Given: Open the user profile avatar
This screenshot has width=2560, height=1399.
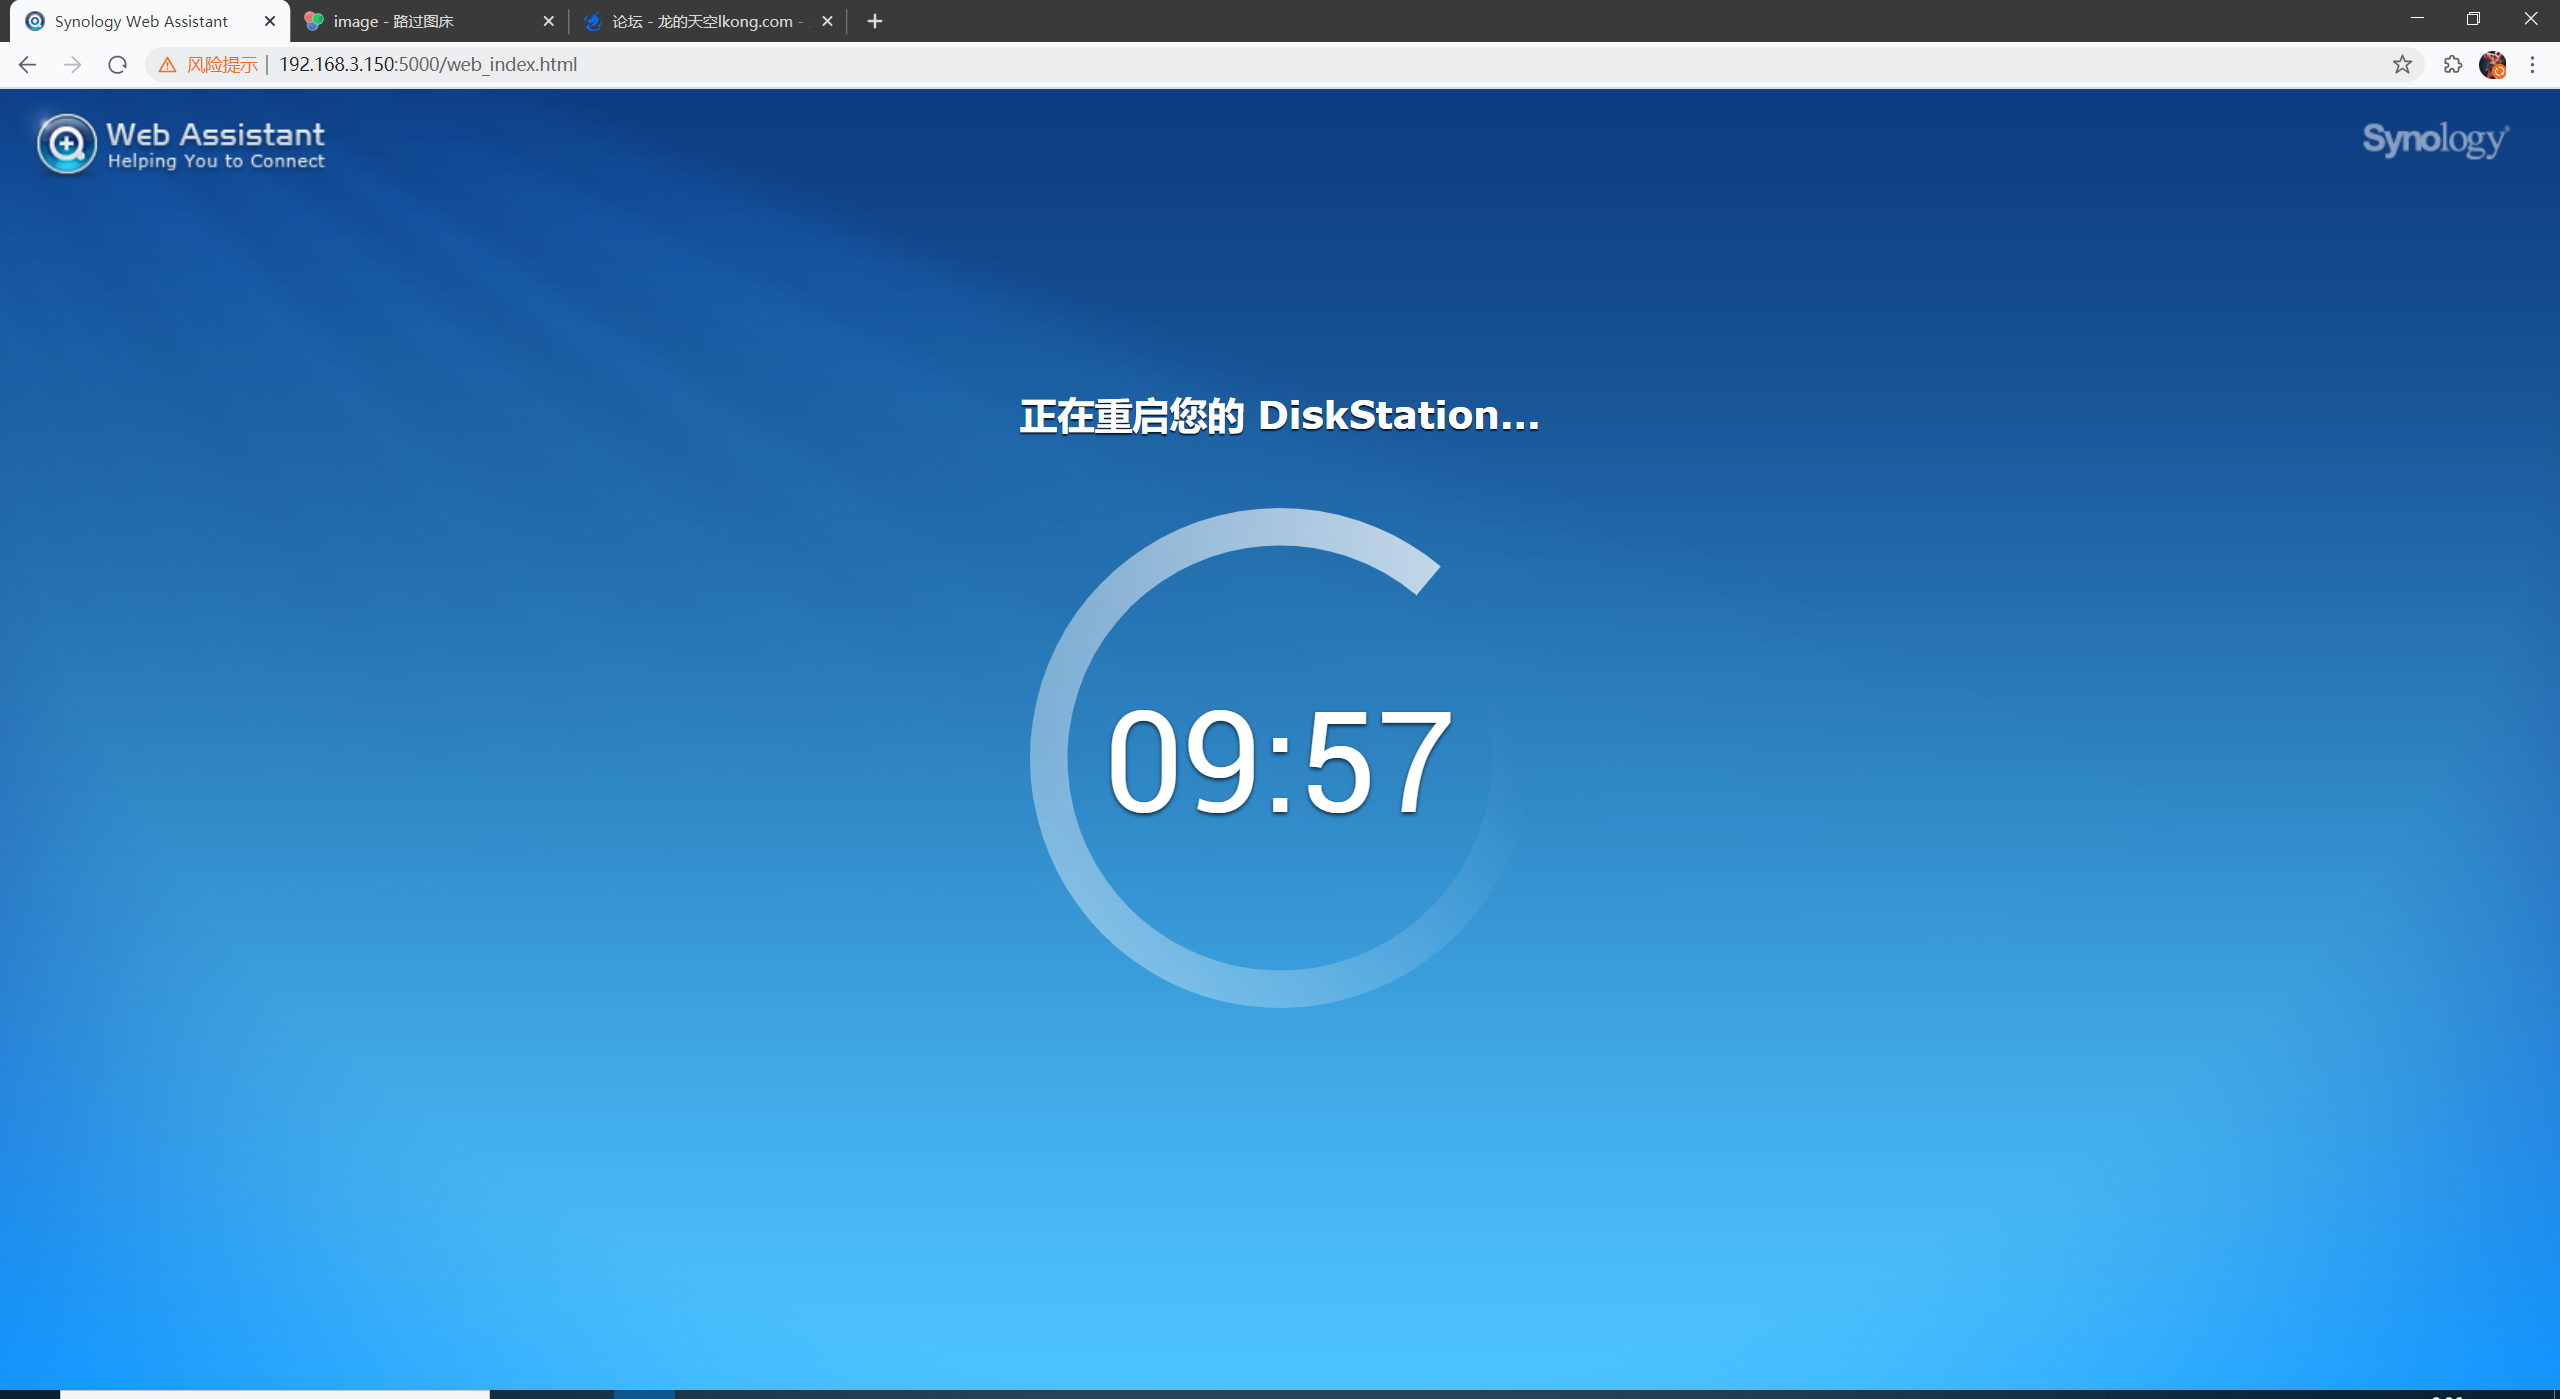Looking at the screenshot, I should point(2492,64).
